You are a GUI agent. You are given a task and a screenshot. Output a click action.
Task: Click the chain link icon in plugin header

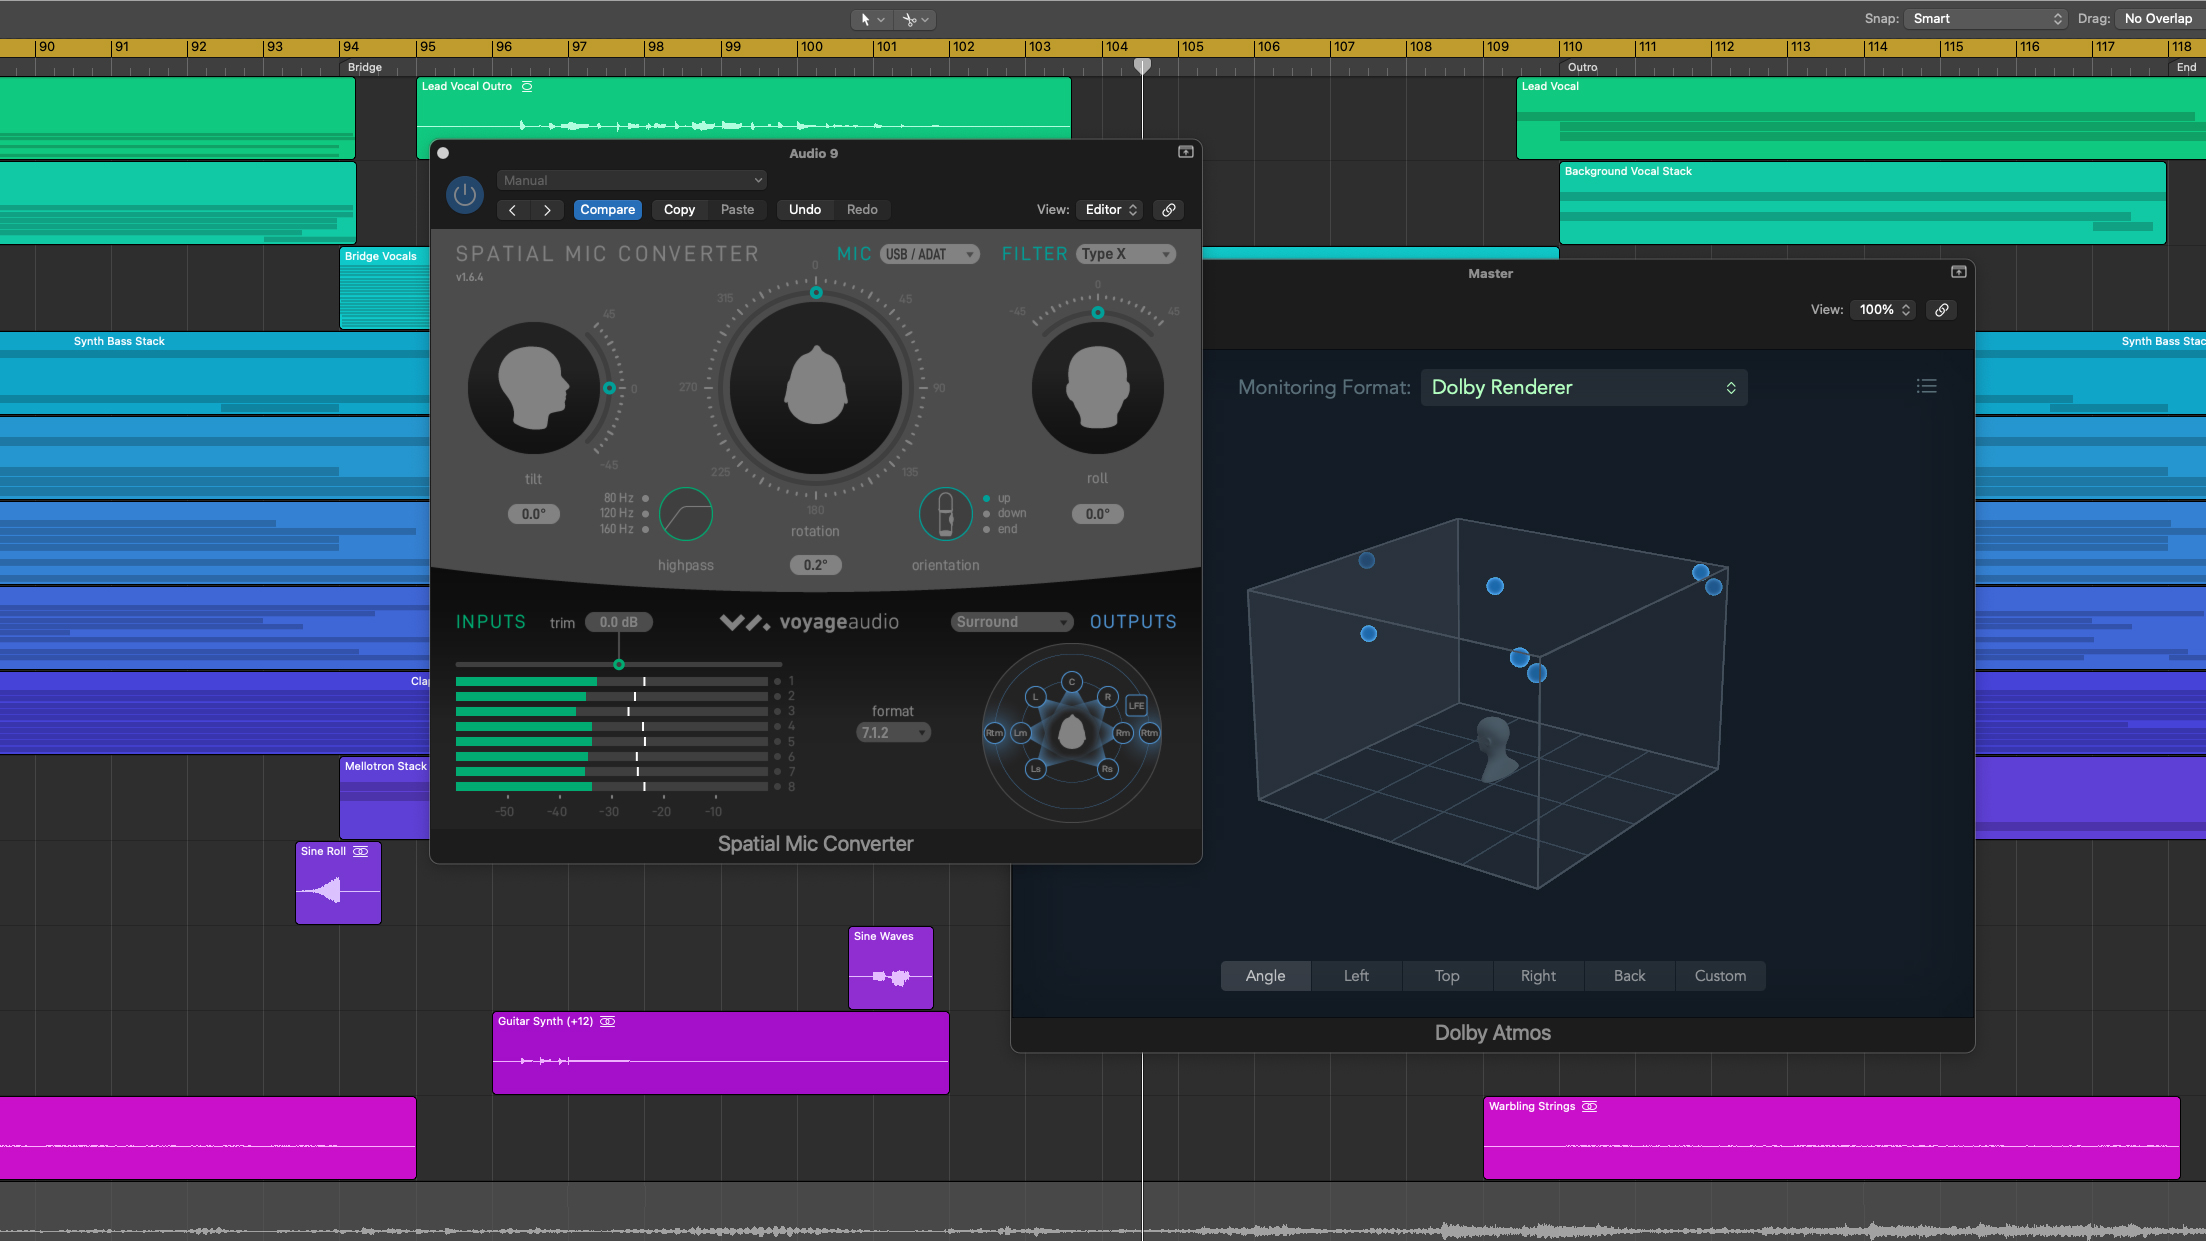(1168, 209)
